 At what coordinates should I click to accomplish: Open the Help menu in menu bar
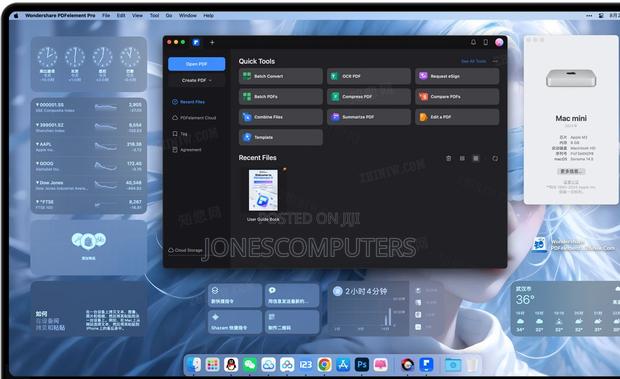pyautogui.click(x=208, y=15)
